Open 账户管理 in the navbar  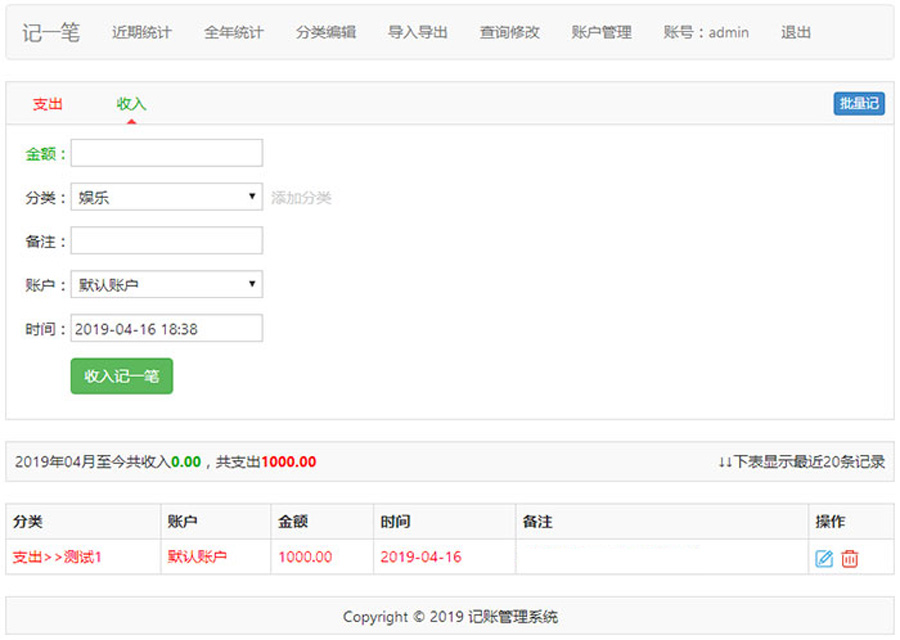tap(602, 32)
